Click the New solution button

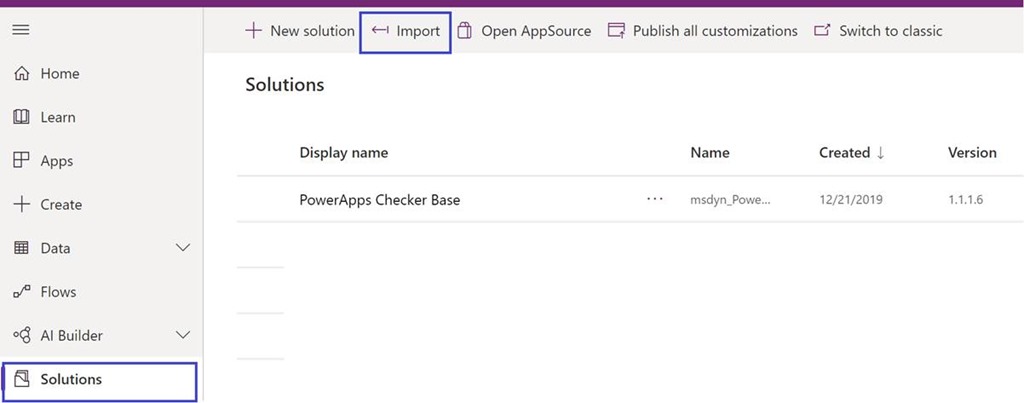300,31
